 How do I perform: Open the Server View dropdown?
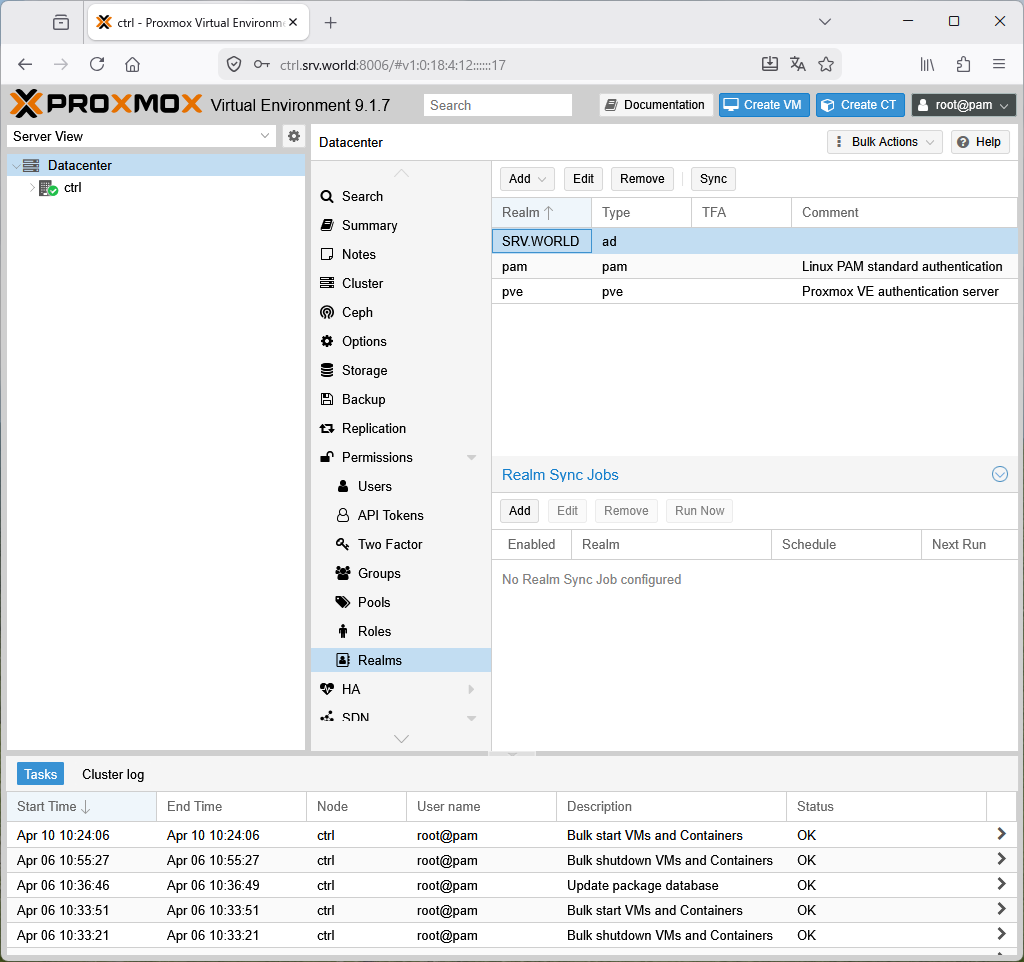click(264, 136)
